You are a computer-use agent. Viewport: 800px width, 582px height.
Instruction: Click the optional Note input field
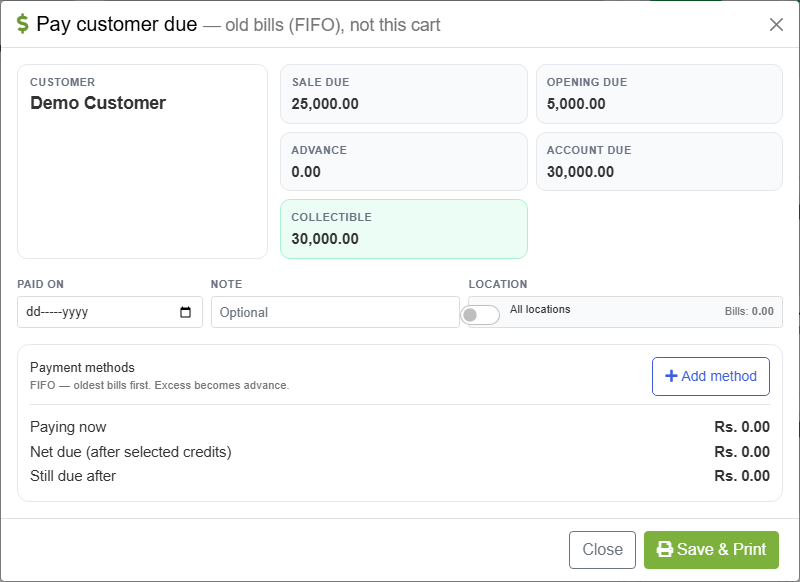[x=335, y=312]
